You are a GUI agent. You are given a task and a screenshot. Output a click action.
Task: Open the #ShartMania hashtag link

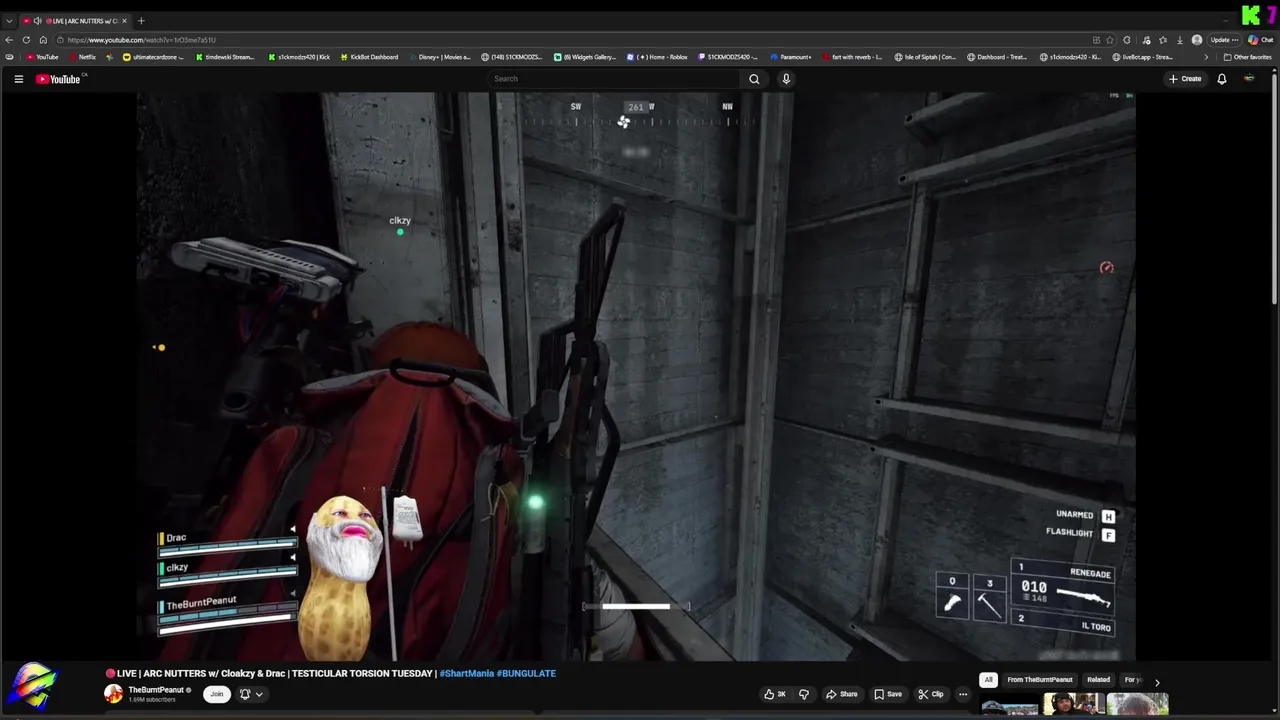tap(466, 674)
